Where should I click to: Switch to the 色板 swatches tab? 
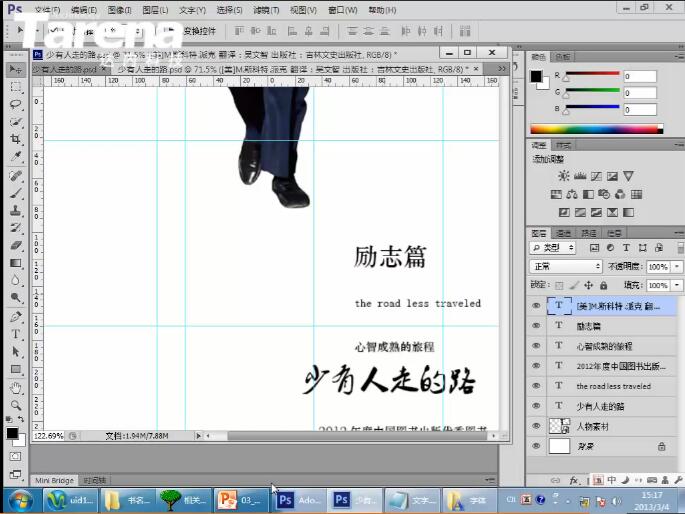563,57
